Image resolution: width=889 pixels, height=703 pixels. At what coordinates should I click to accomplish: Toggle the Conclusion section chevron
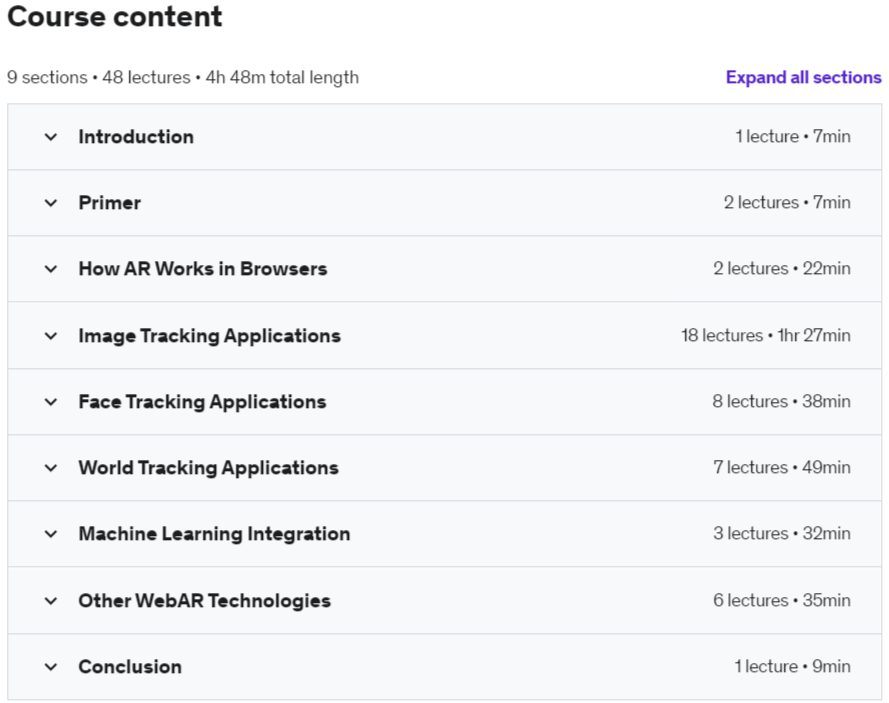pyautogui.click(x=51, y=667)
